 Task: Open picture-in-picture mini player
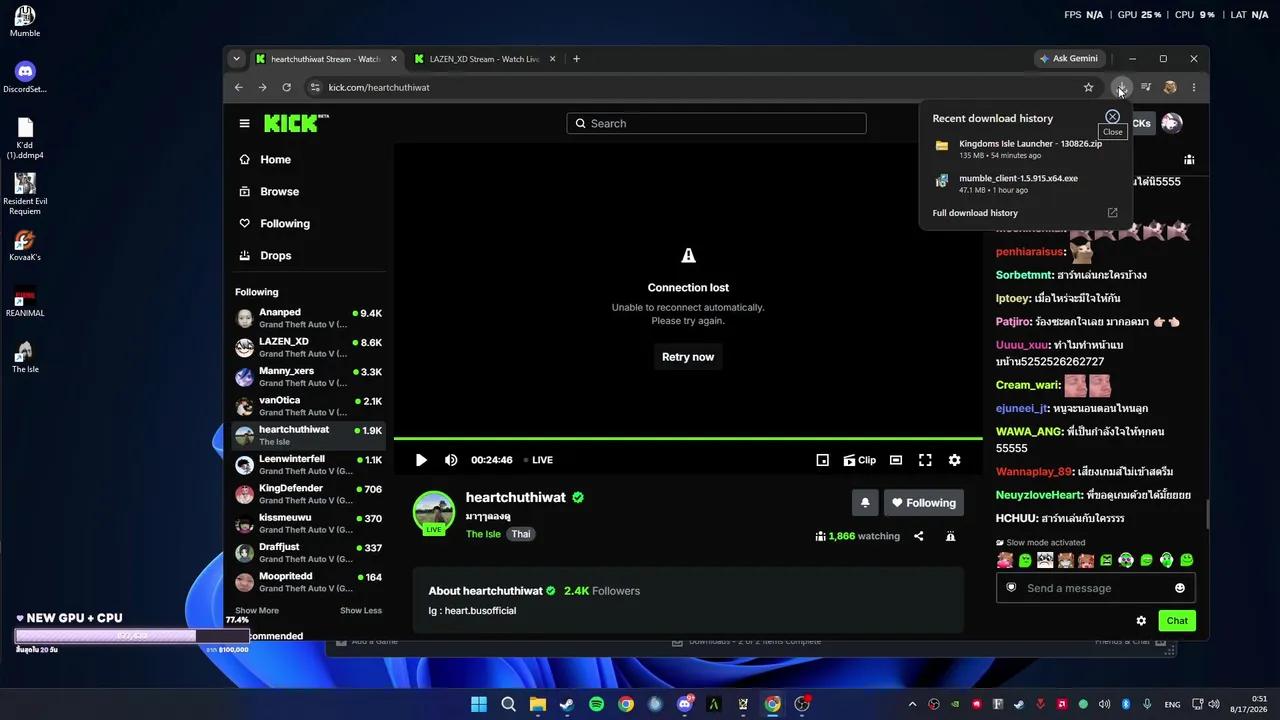coord(822,460)
